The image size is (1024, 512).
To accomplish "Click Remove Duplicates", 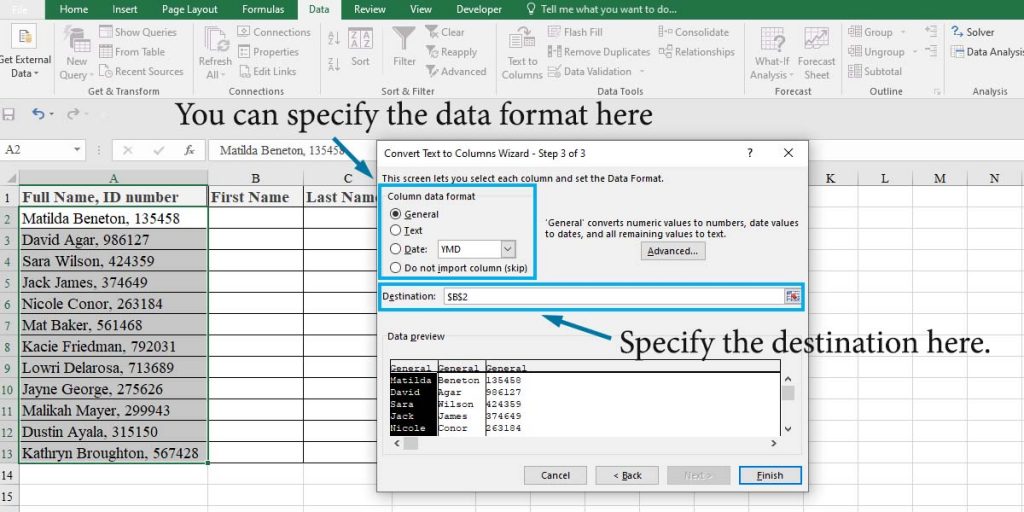I will click(599, 52).
